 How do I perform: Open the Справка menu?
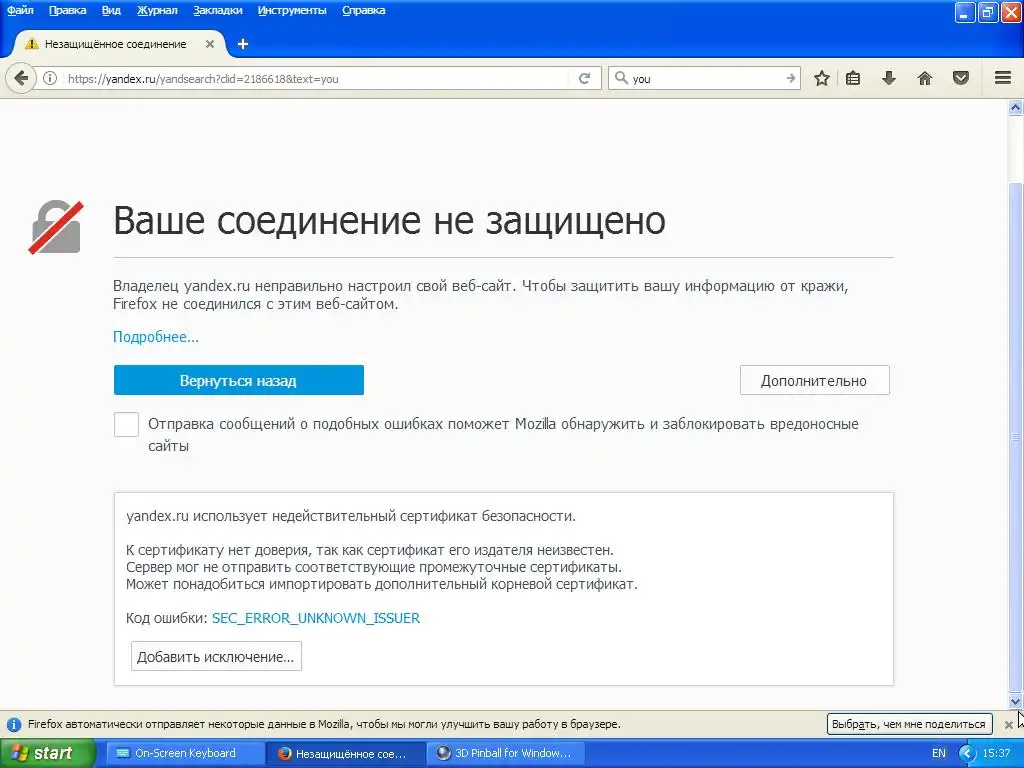tap(364, 10)
